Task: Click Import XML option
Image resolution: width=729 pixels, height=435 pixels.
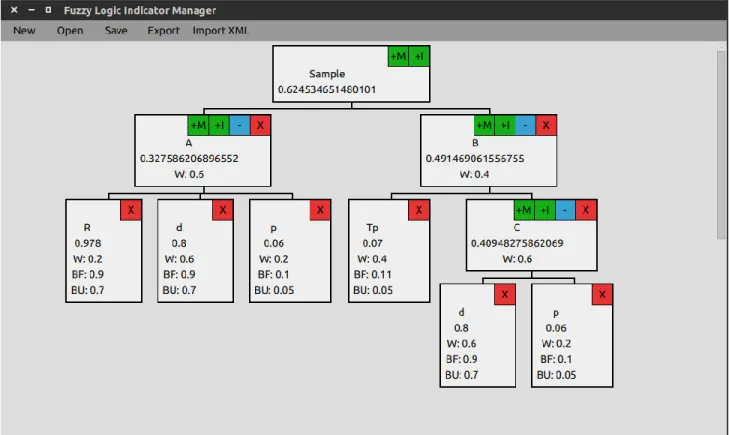Action: [x=221, y=31]
